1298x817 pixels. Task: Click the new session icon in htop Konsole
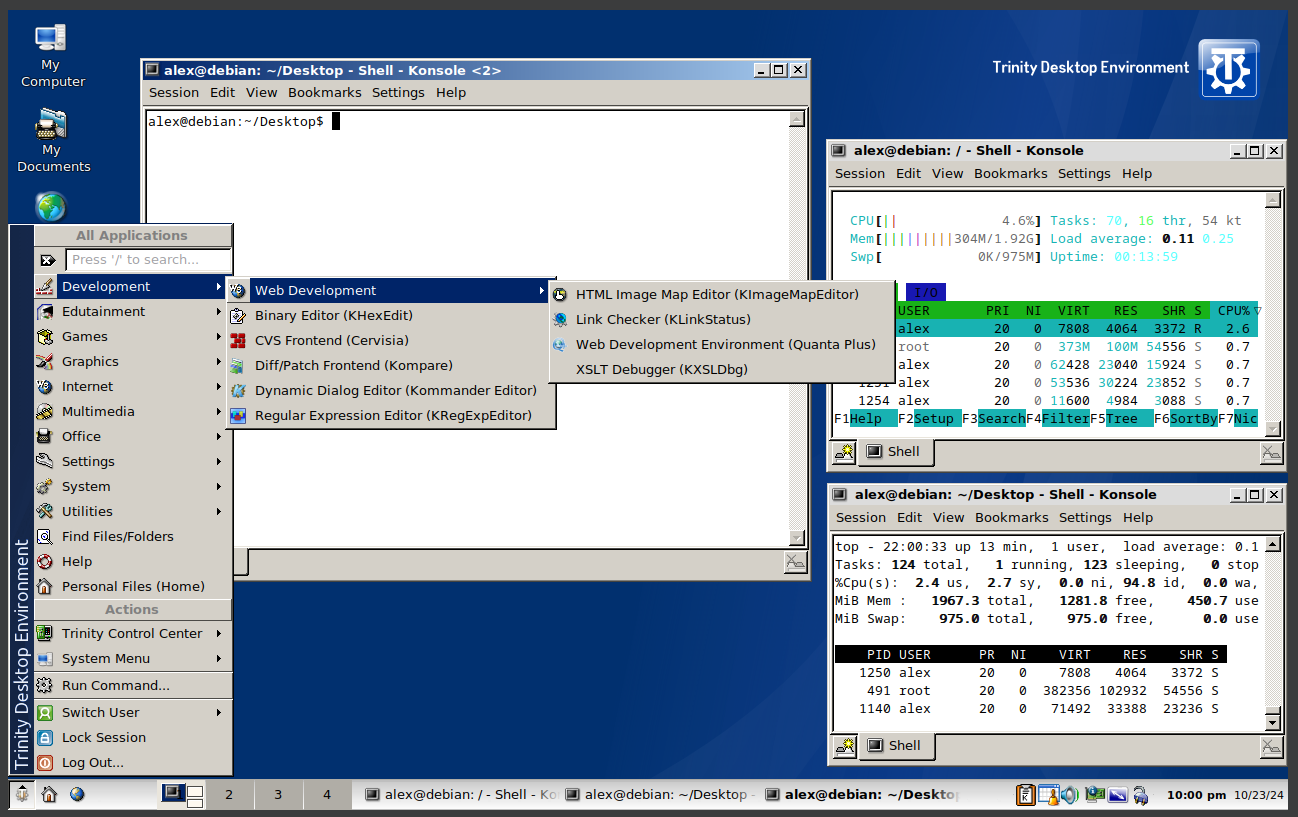point(844,452)
